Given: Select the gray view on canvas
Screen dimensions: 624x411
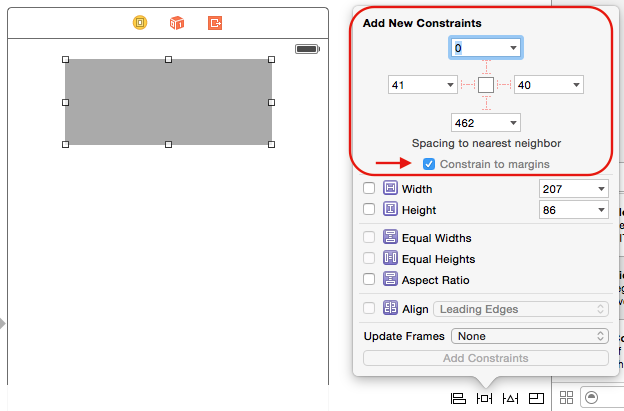Looking at the screenshot, I should [168, 102].
